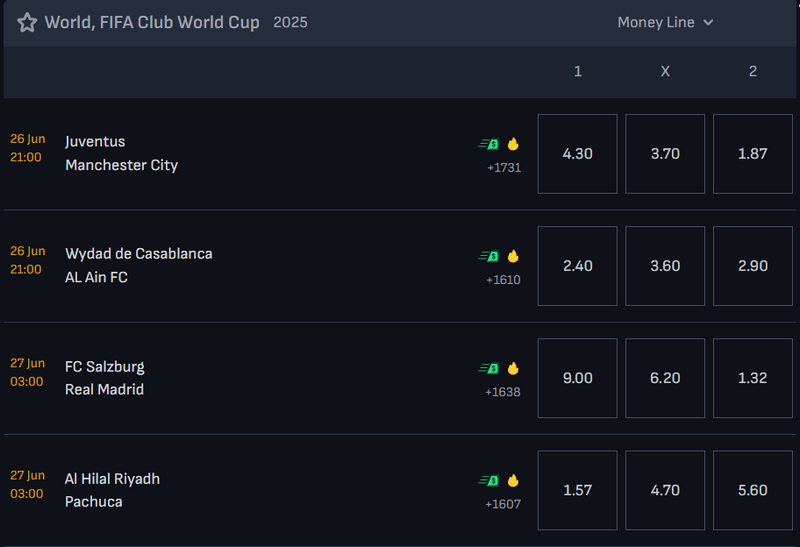Open the Money Line market dropdown

coord(665,22)
